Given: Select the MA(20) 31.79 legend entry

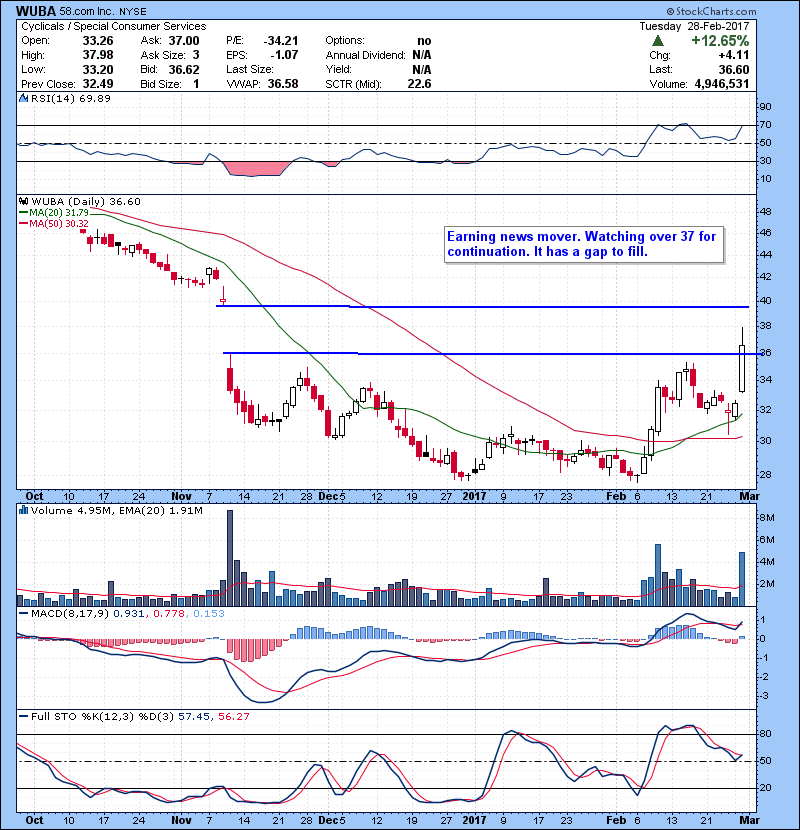Looking at the screenshot, I should 54,212.
